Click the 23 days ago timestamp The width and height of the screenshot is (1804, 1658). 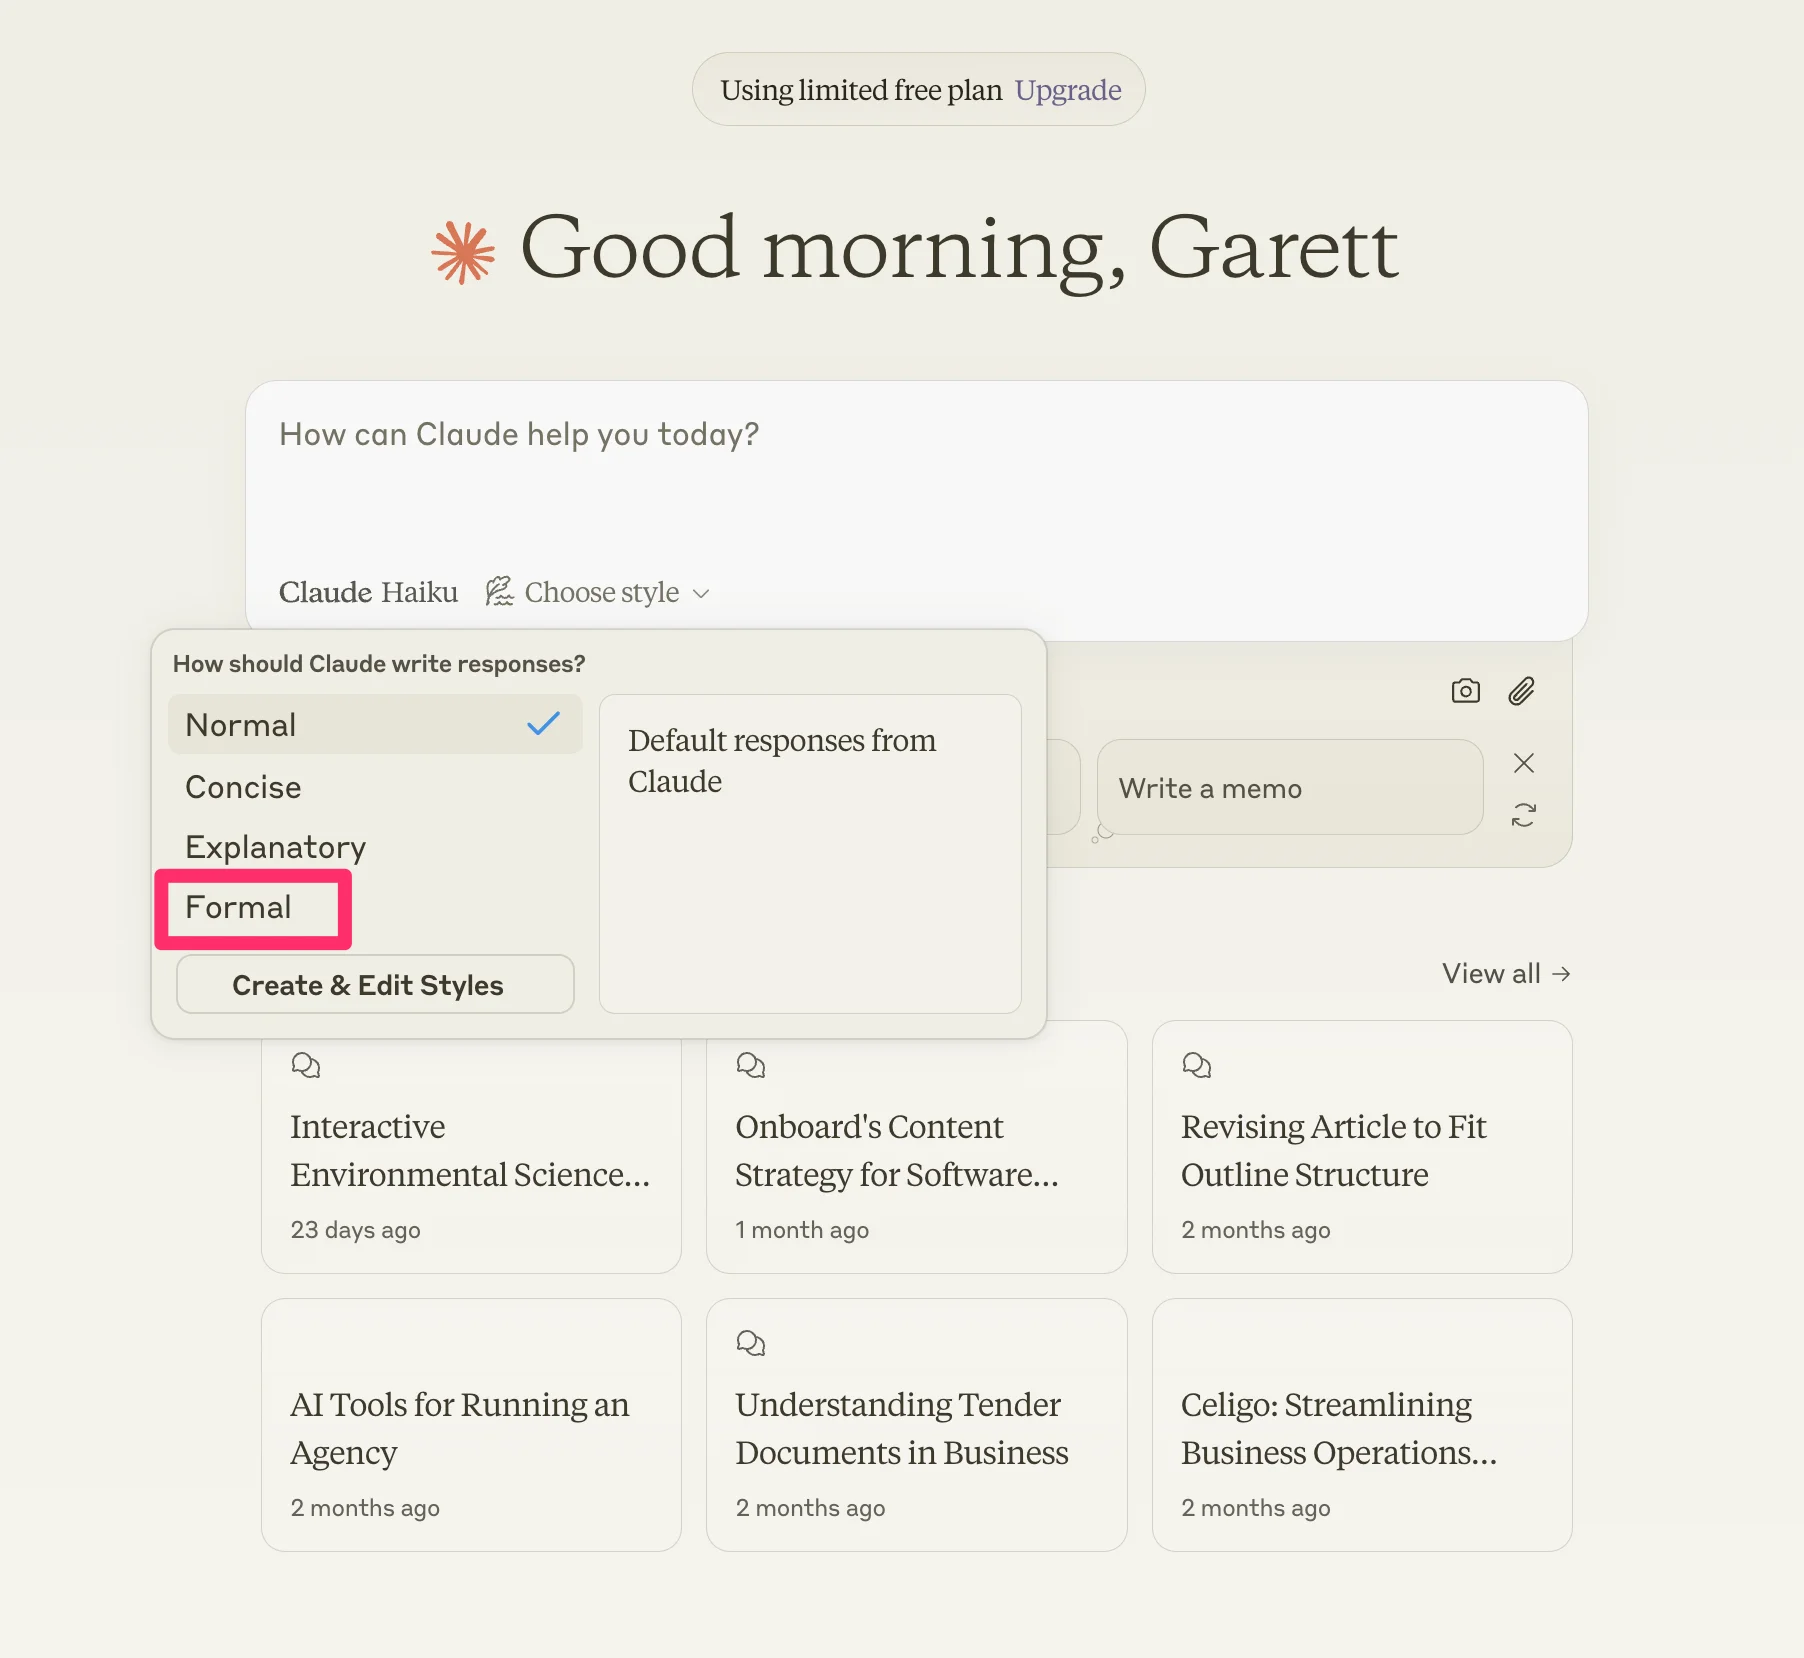coord(355,1230)
